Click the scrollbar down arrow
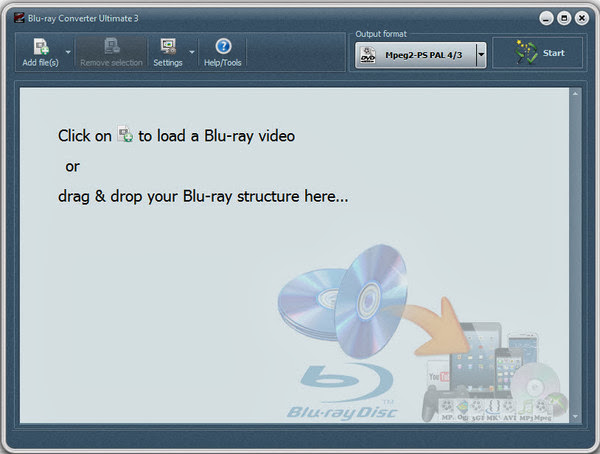 point(575,416)
